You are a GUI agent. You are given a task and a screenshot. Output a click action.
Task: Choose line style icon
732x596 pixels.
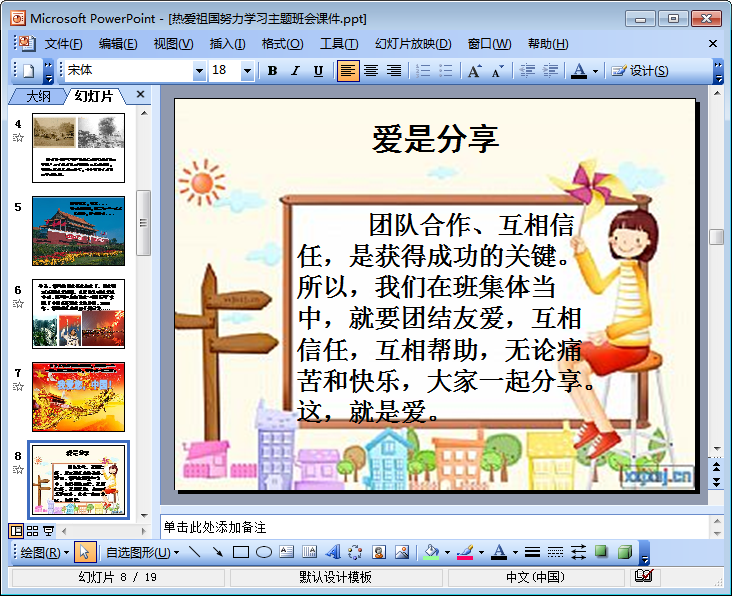point(532,553)
